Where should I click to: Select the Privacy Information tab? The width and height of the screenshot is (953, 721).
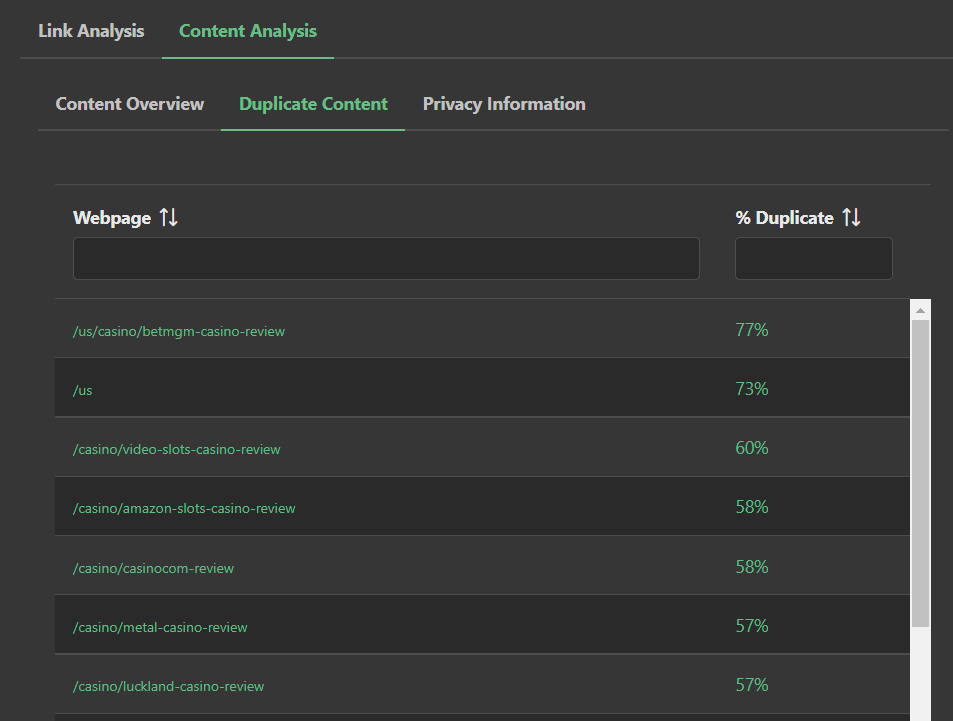point(504,103)
